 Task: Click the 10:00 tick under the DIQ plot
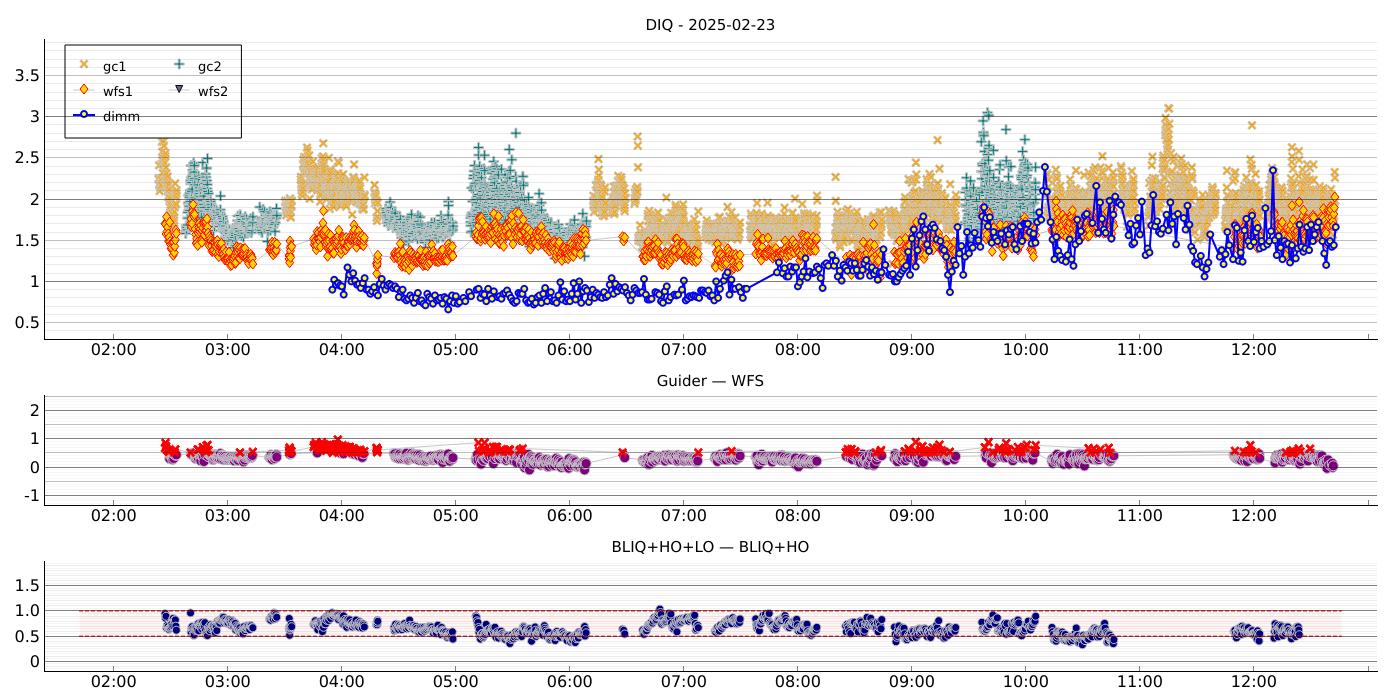click(1025, 350)
